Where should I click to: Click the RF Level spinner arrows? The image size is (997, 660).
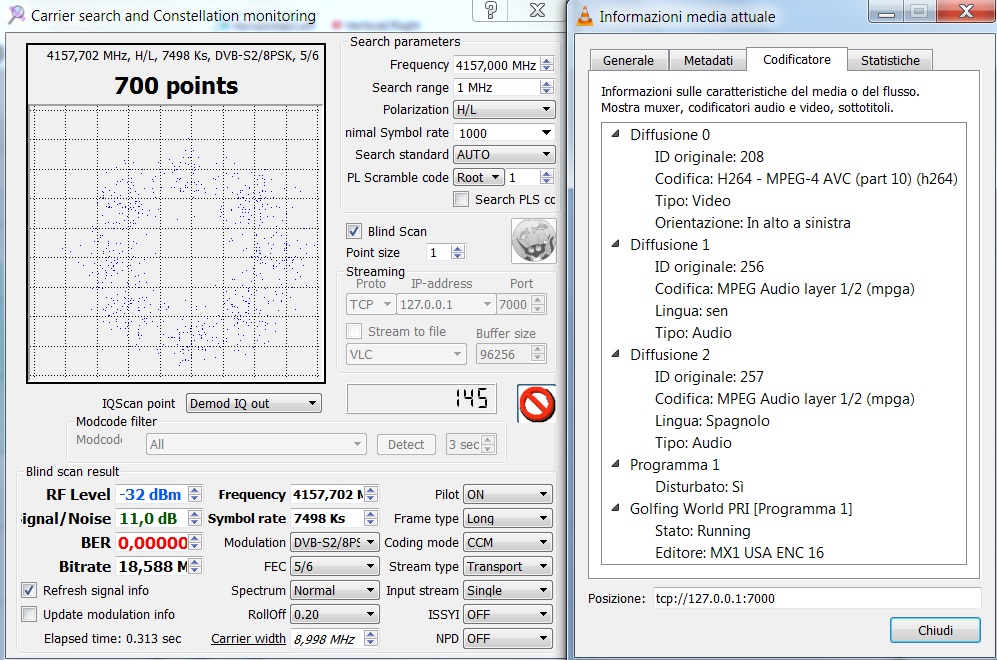pyautogui.click(x=195, y=494)
